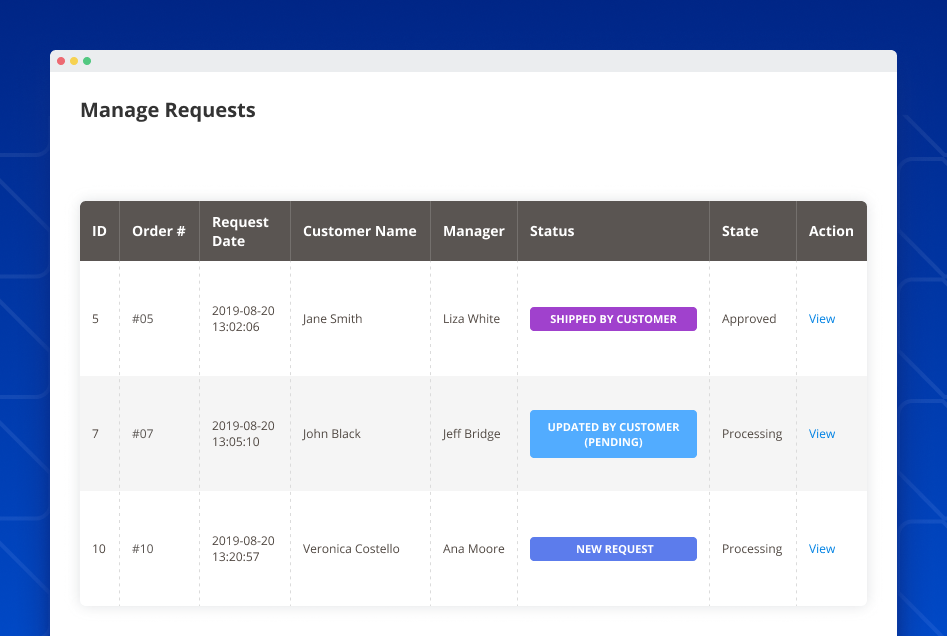Open details with the View link for order #05
947x636 pixels.
click(821, 318)
